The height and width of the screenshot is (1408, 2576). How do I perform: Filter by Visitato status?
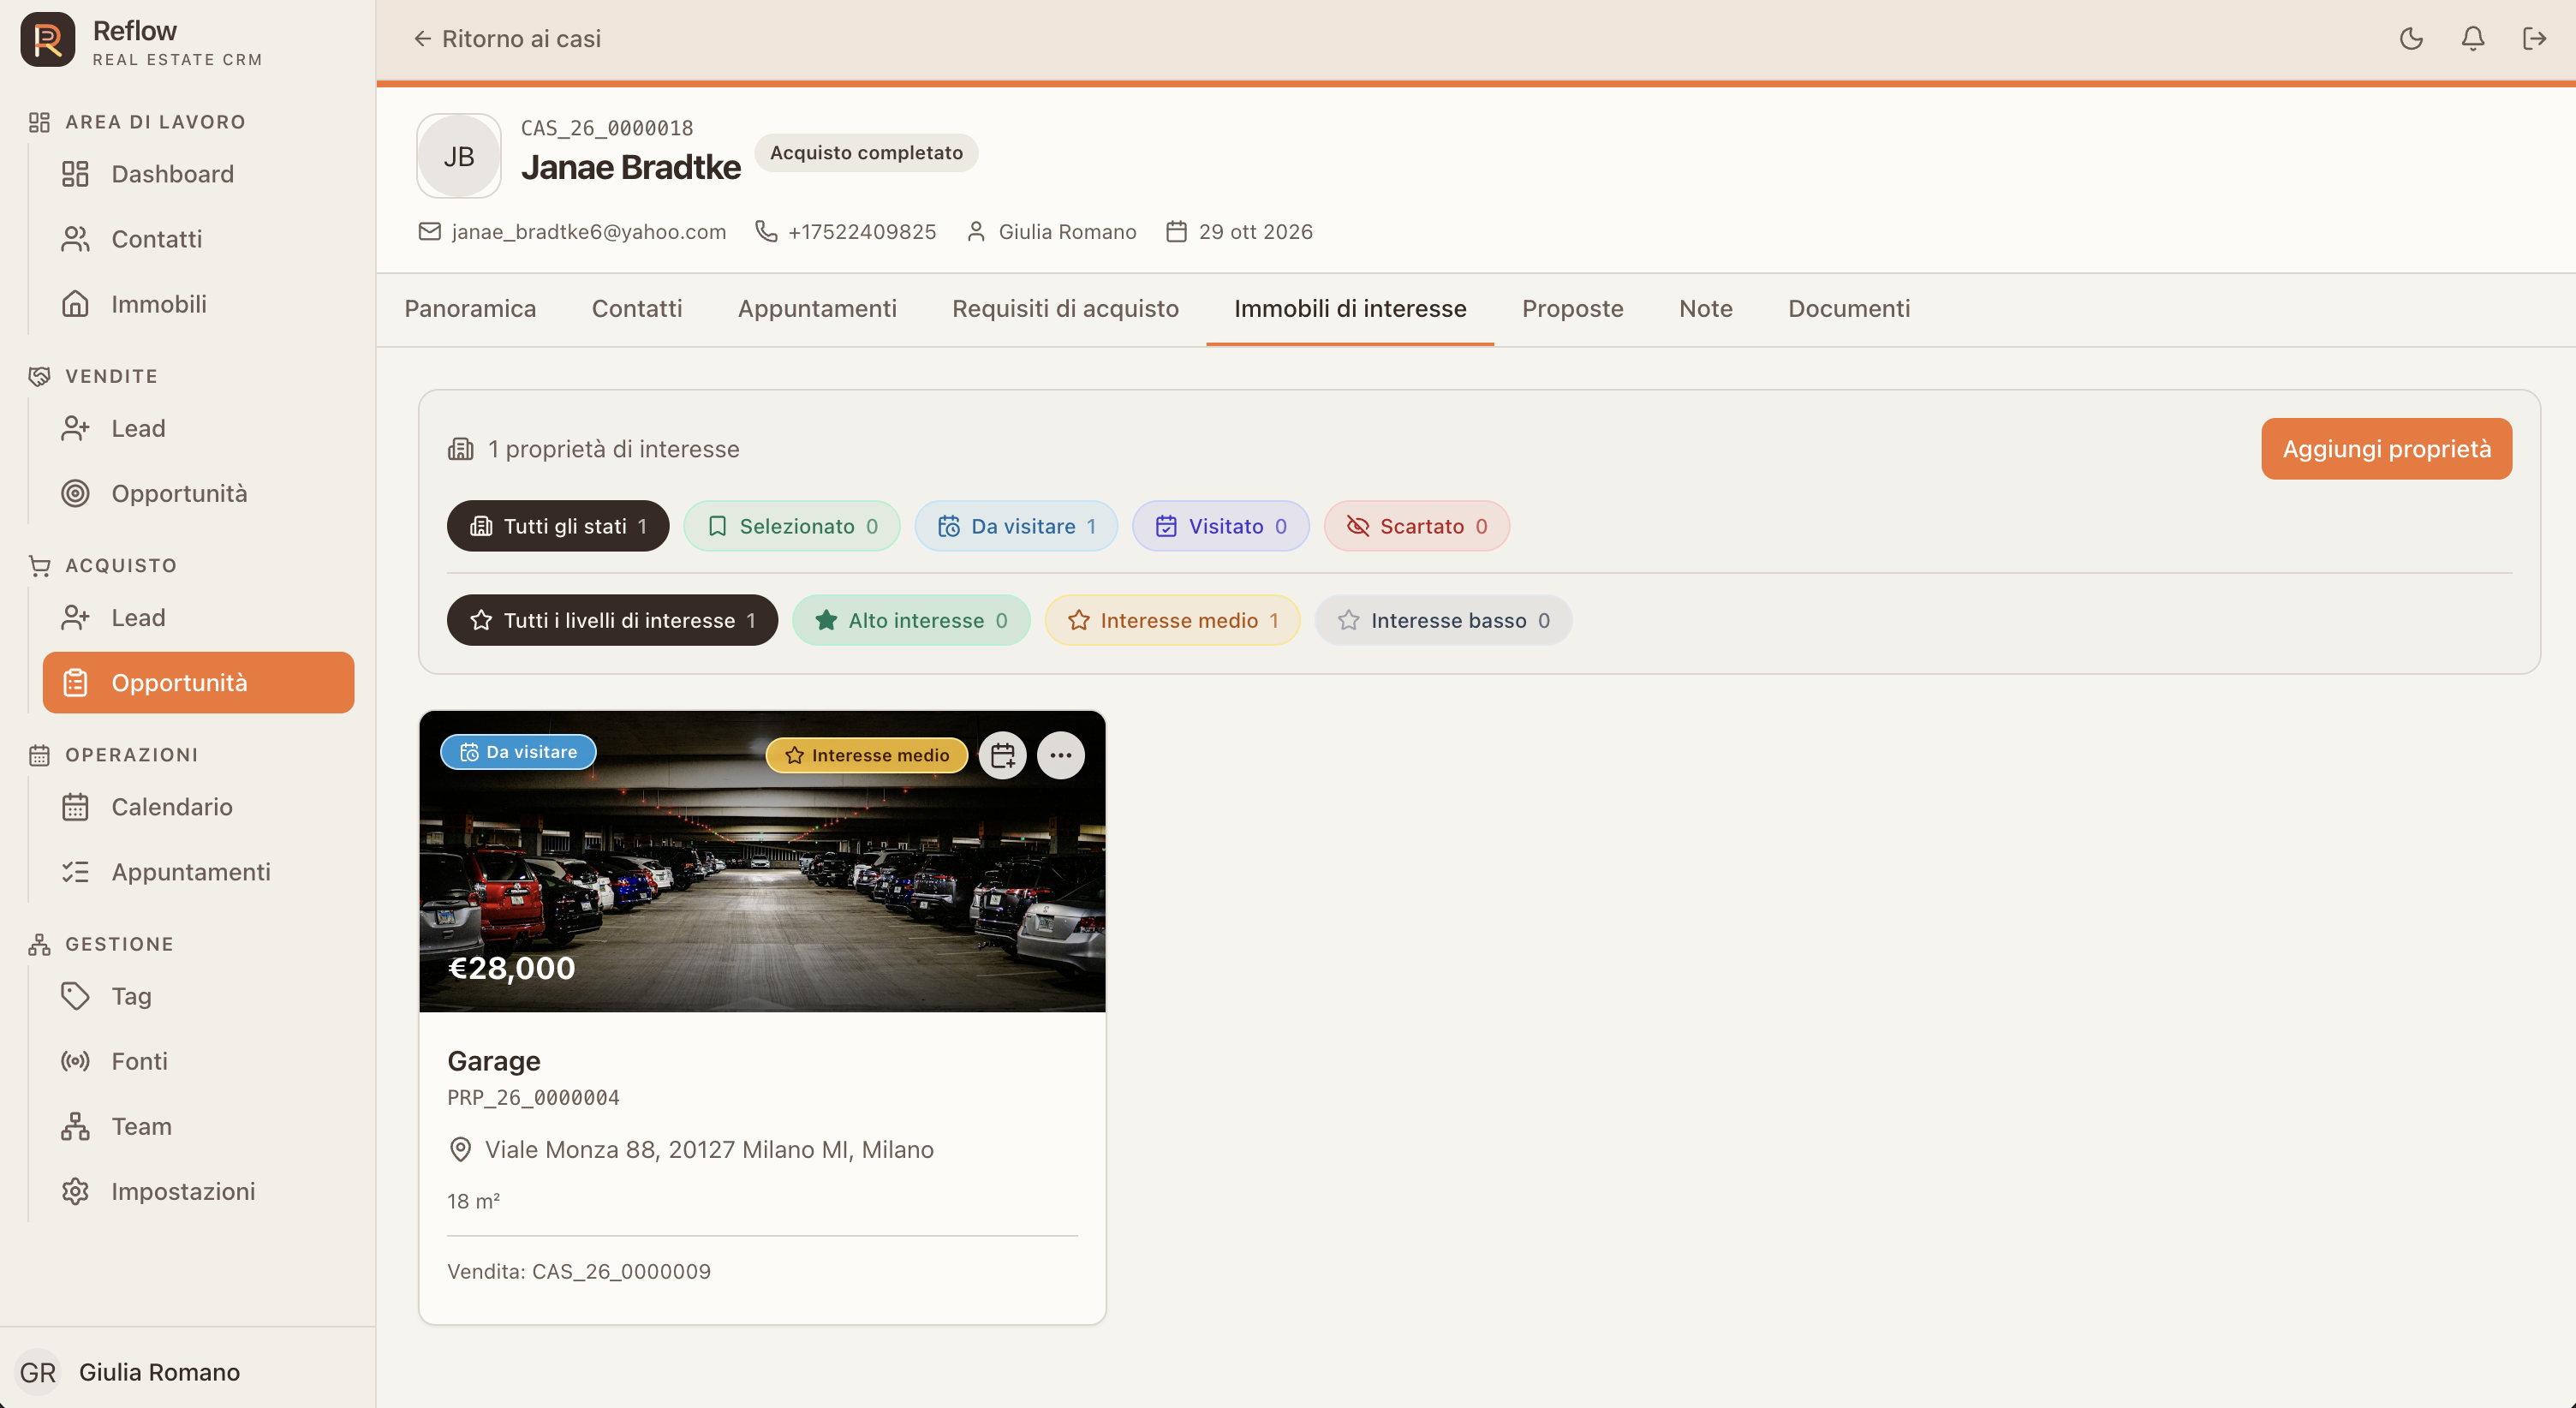coord(1220,526)
